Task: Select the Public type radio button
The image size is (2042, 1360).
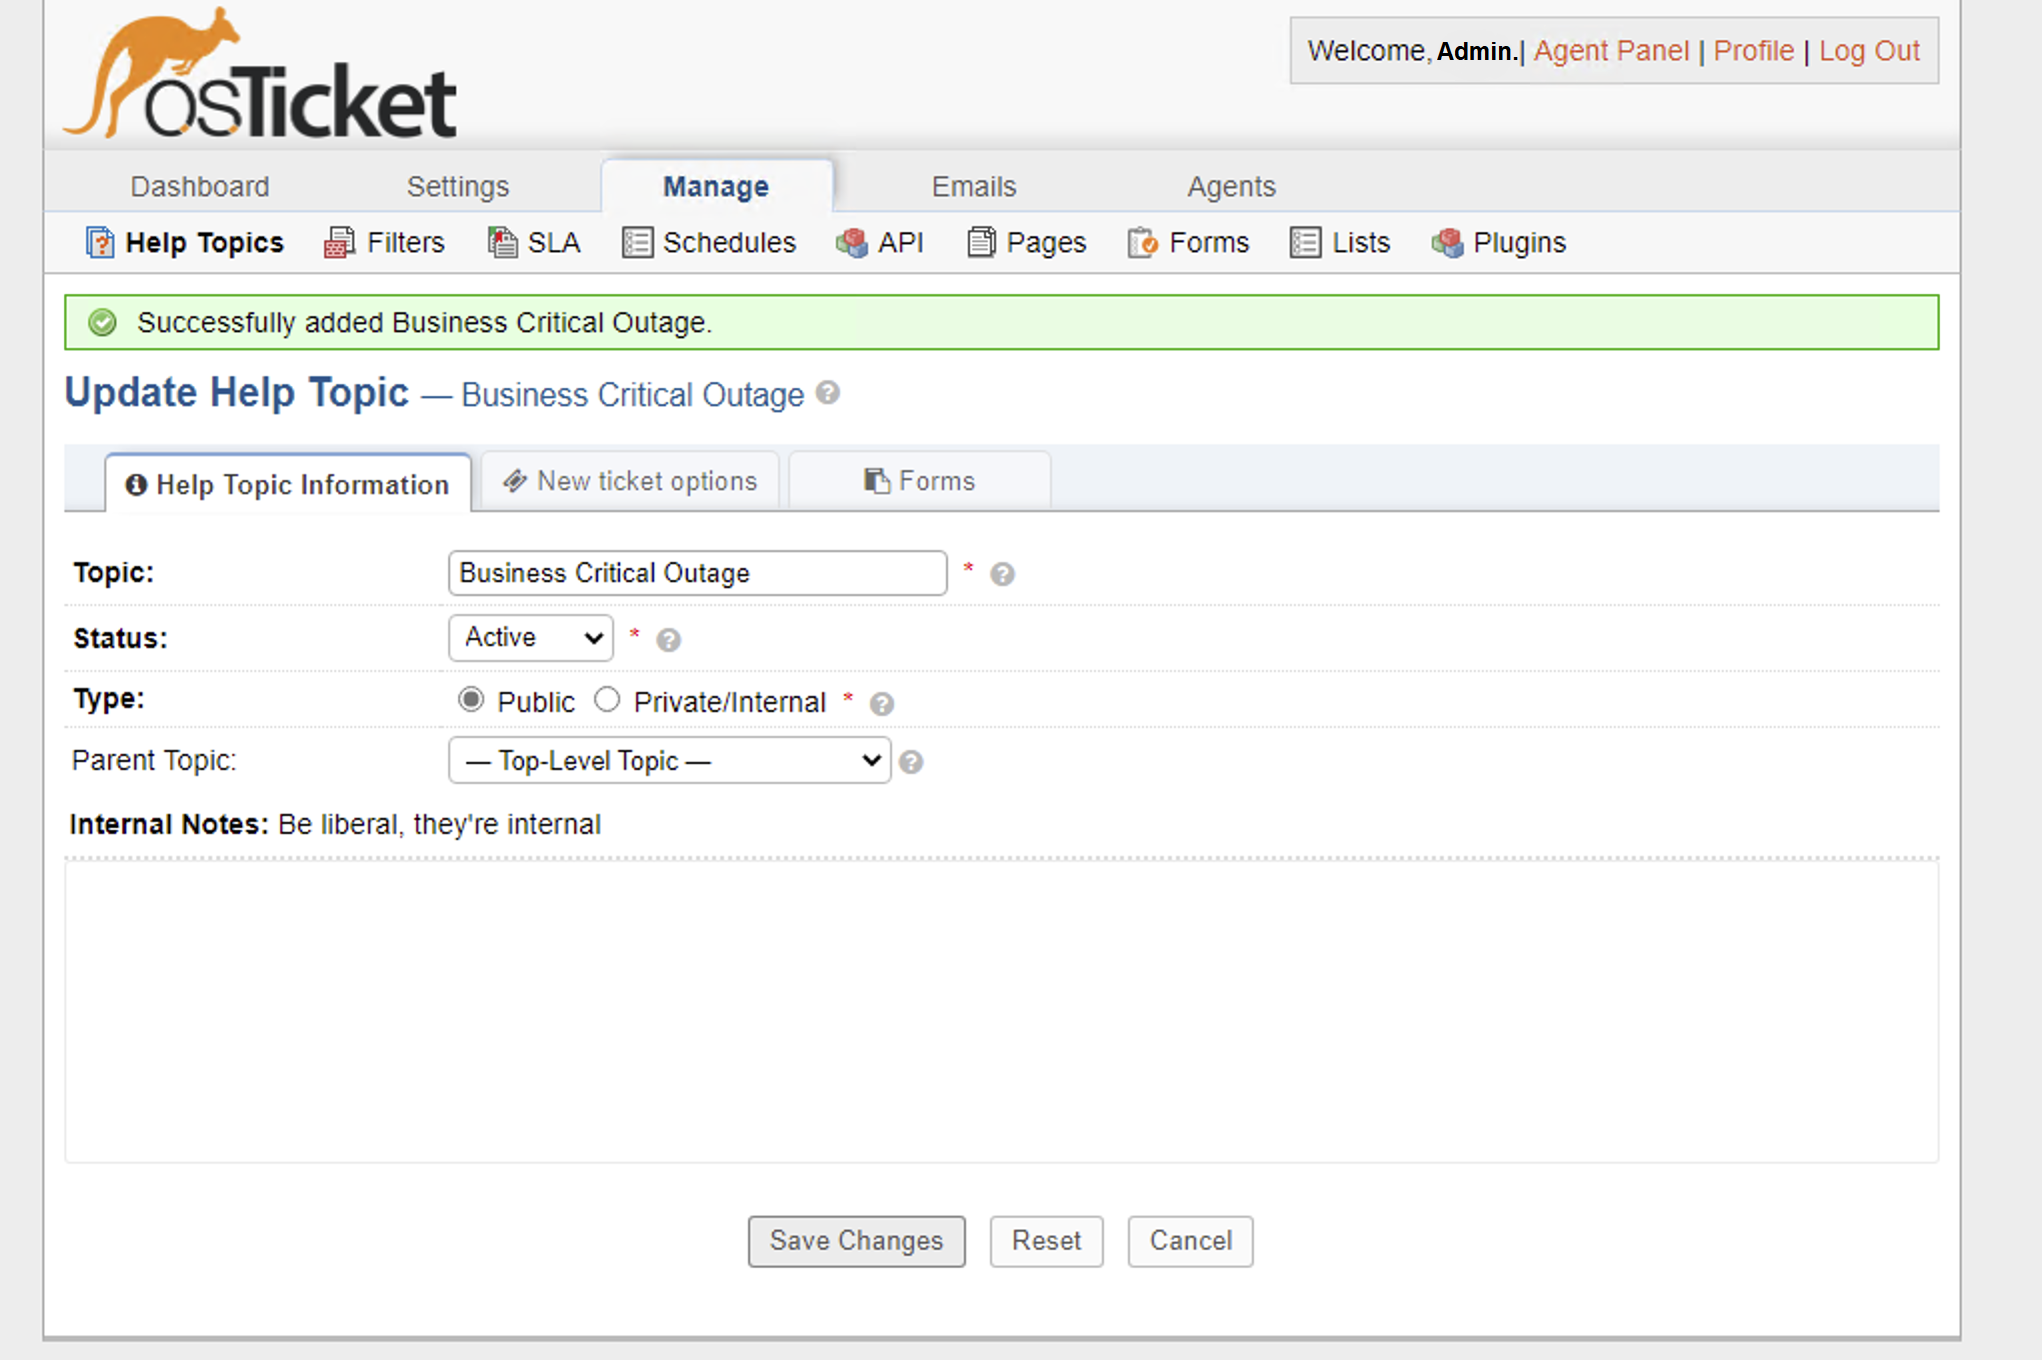Action: [x=471, y=700]
